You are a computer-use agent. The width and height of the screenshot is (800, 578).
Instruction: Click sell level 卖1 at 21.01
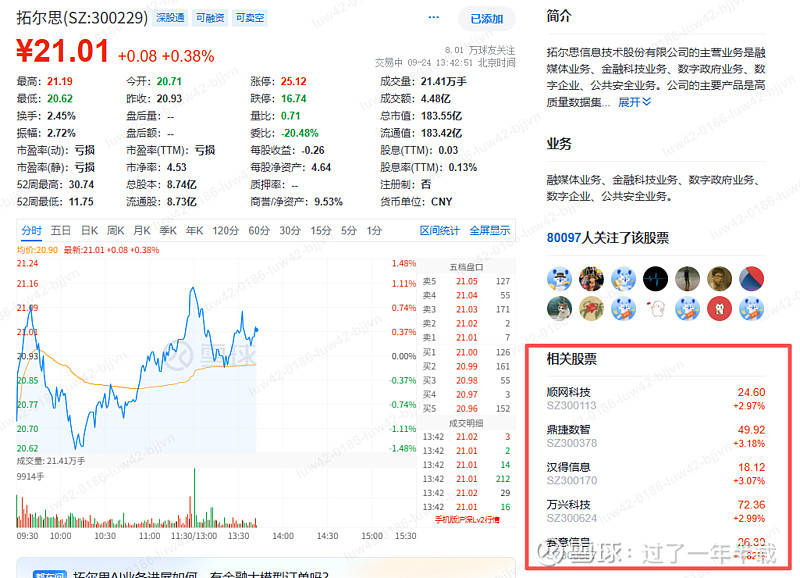[466, 337]
